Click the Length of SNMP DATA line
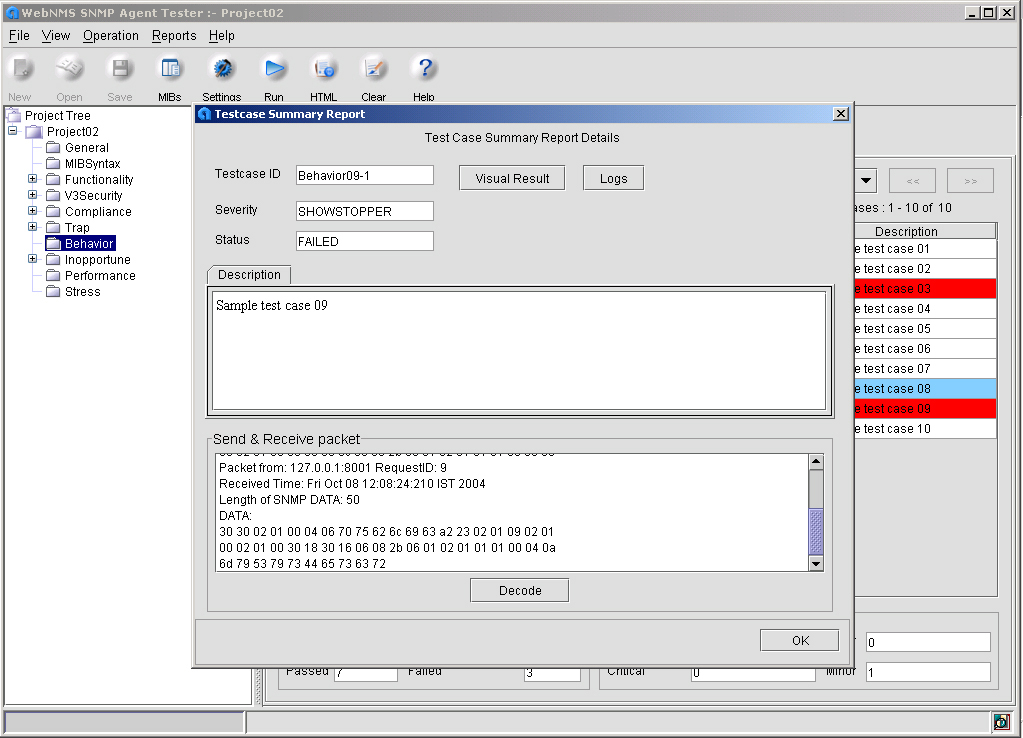Image resolution: width=1023 pixels, height=738 pixels. (289, 500)
